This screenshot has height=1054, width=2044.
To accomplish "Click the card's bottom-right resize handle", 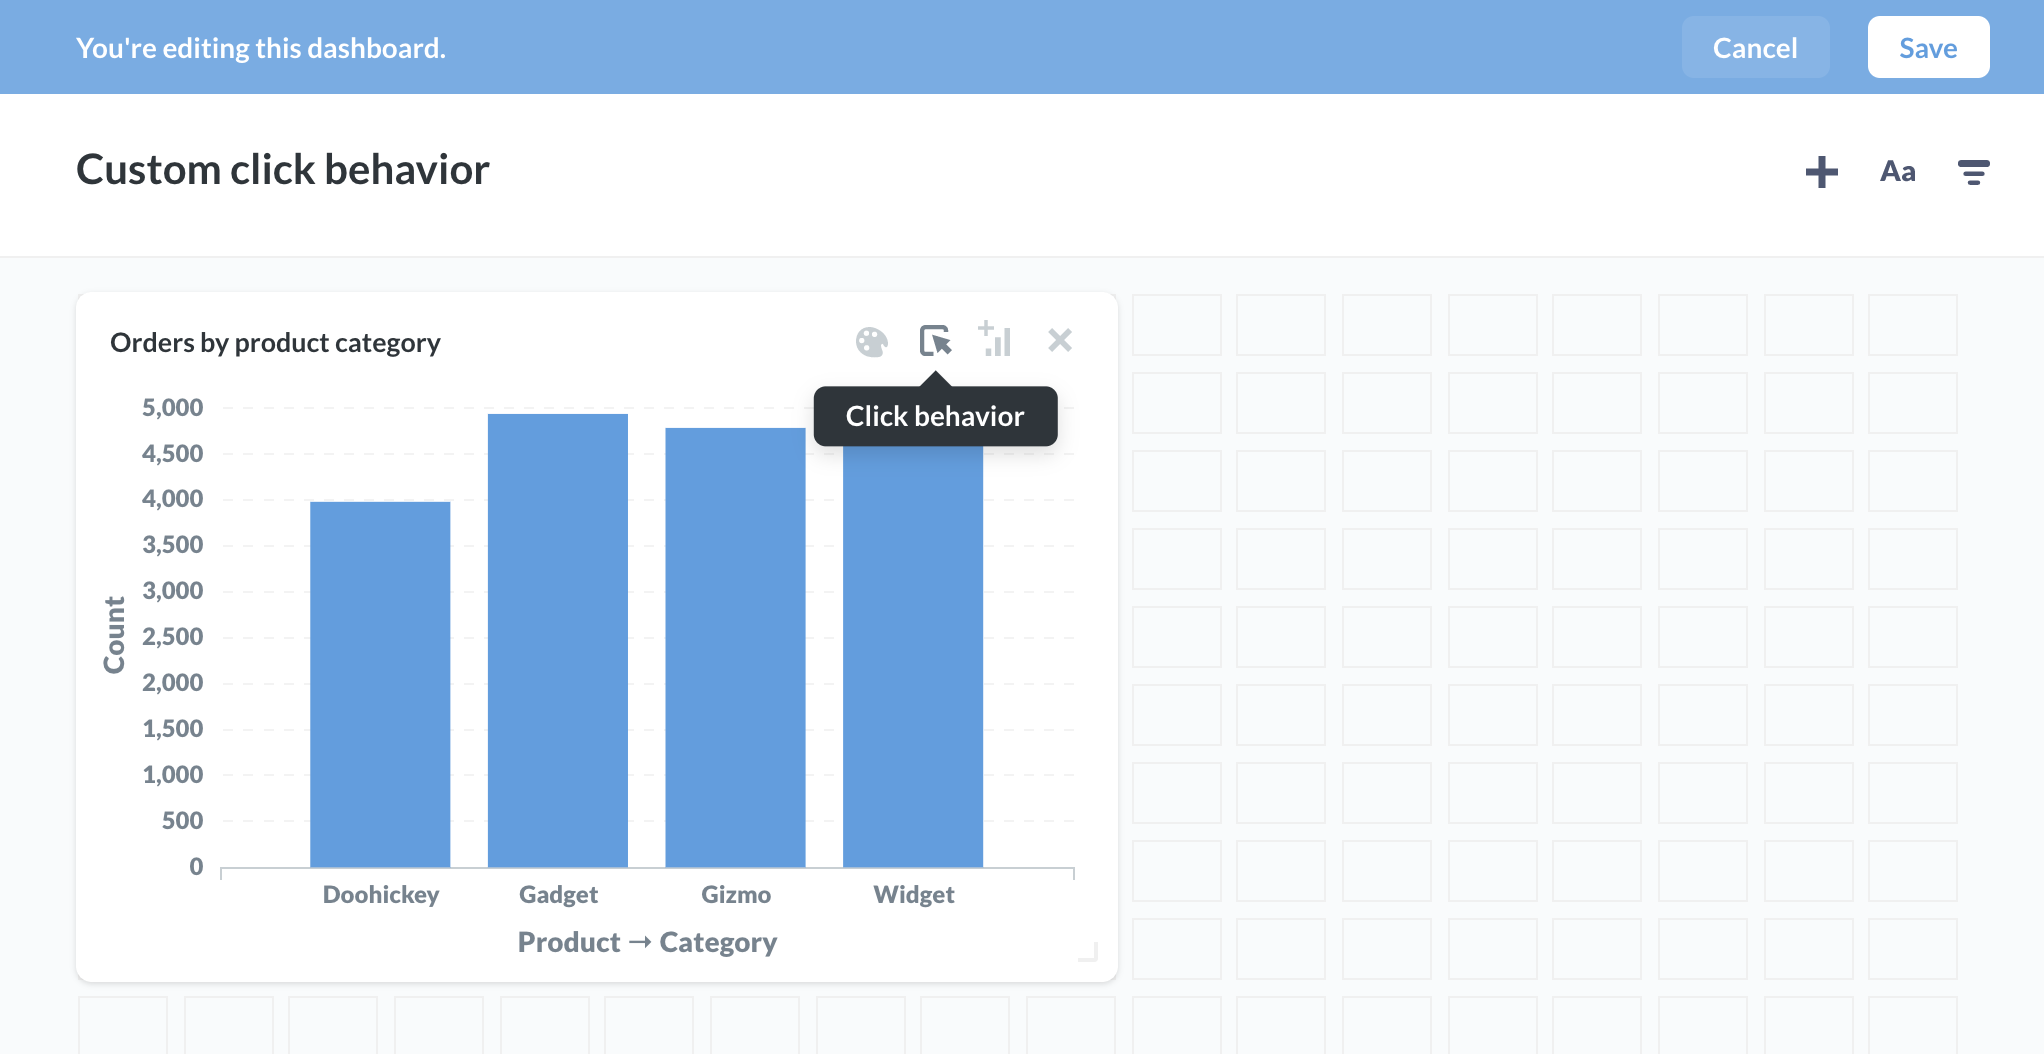I will click(1089, 952).
